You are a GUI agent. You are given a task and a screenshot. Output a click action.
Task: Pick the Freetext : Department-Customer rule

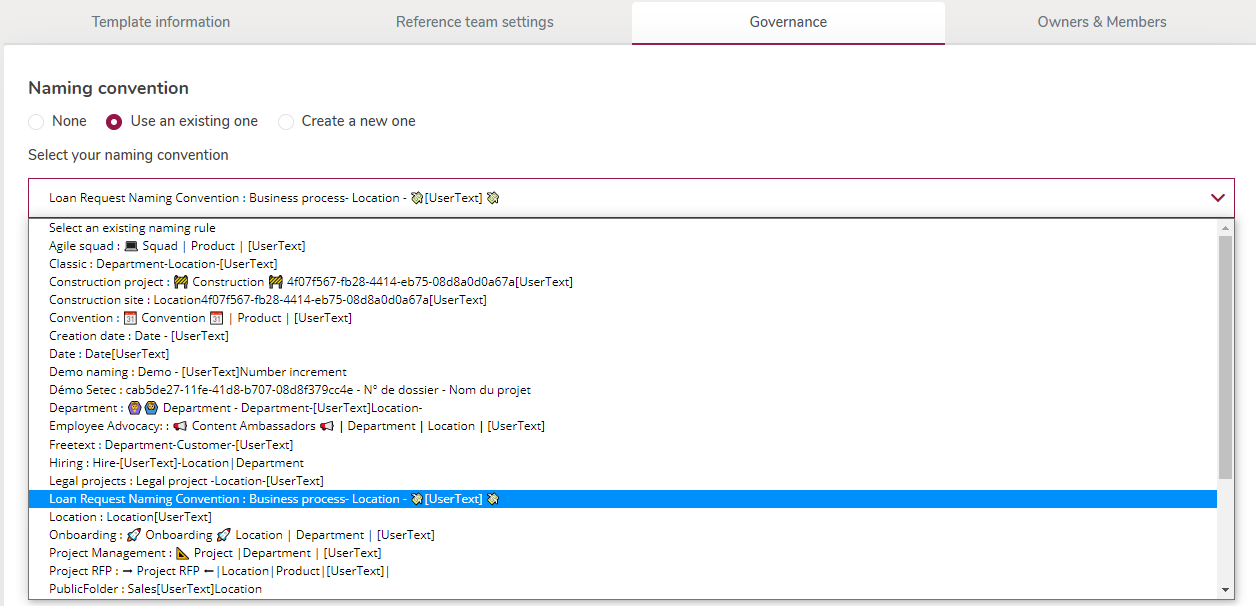click(x=623, y=445)
